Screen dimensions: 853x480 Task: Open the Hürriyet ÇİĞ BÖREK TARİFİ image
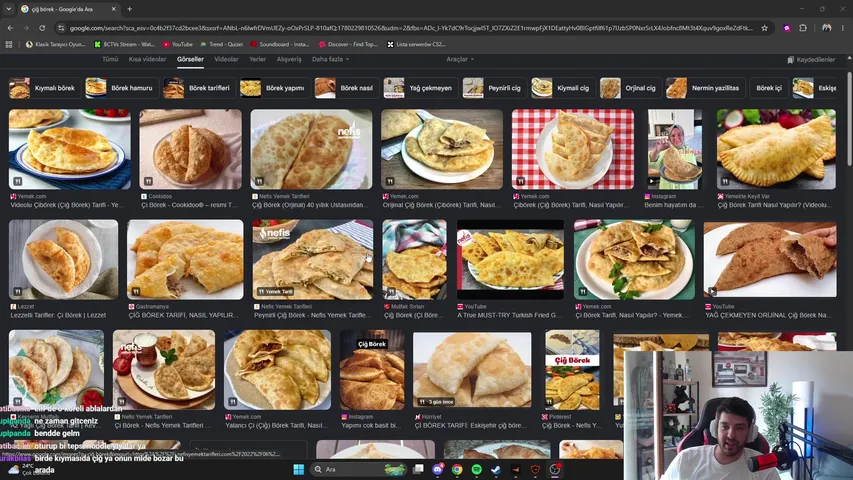[472, 370]
